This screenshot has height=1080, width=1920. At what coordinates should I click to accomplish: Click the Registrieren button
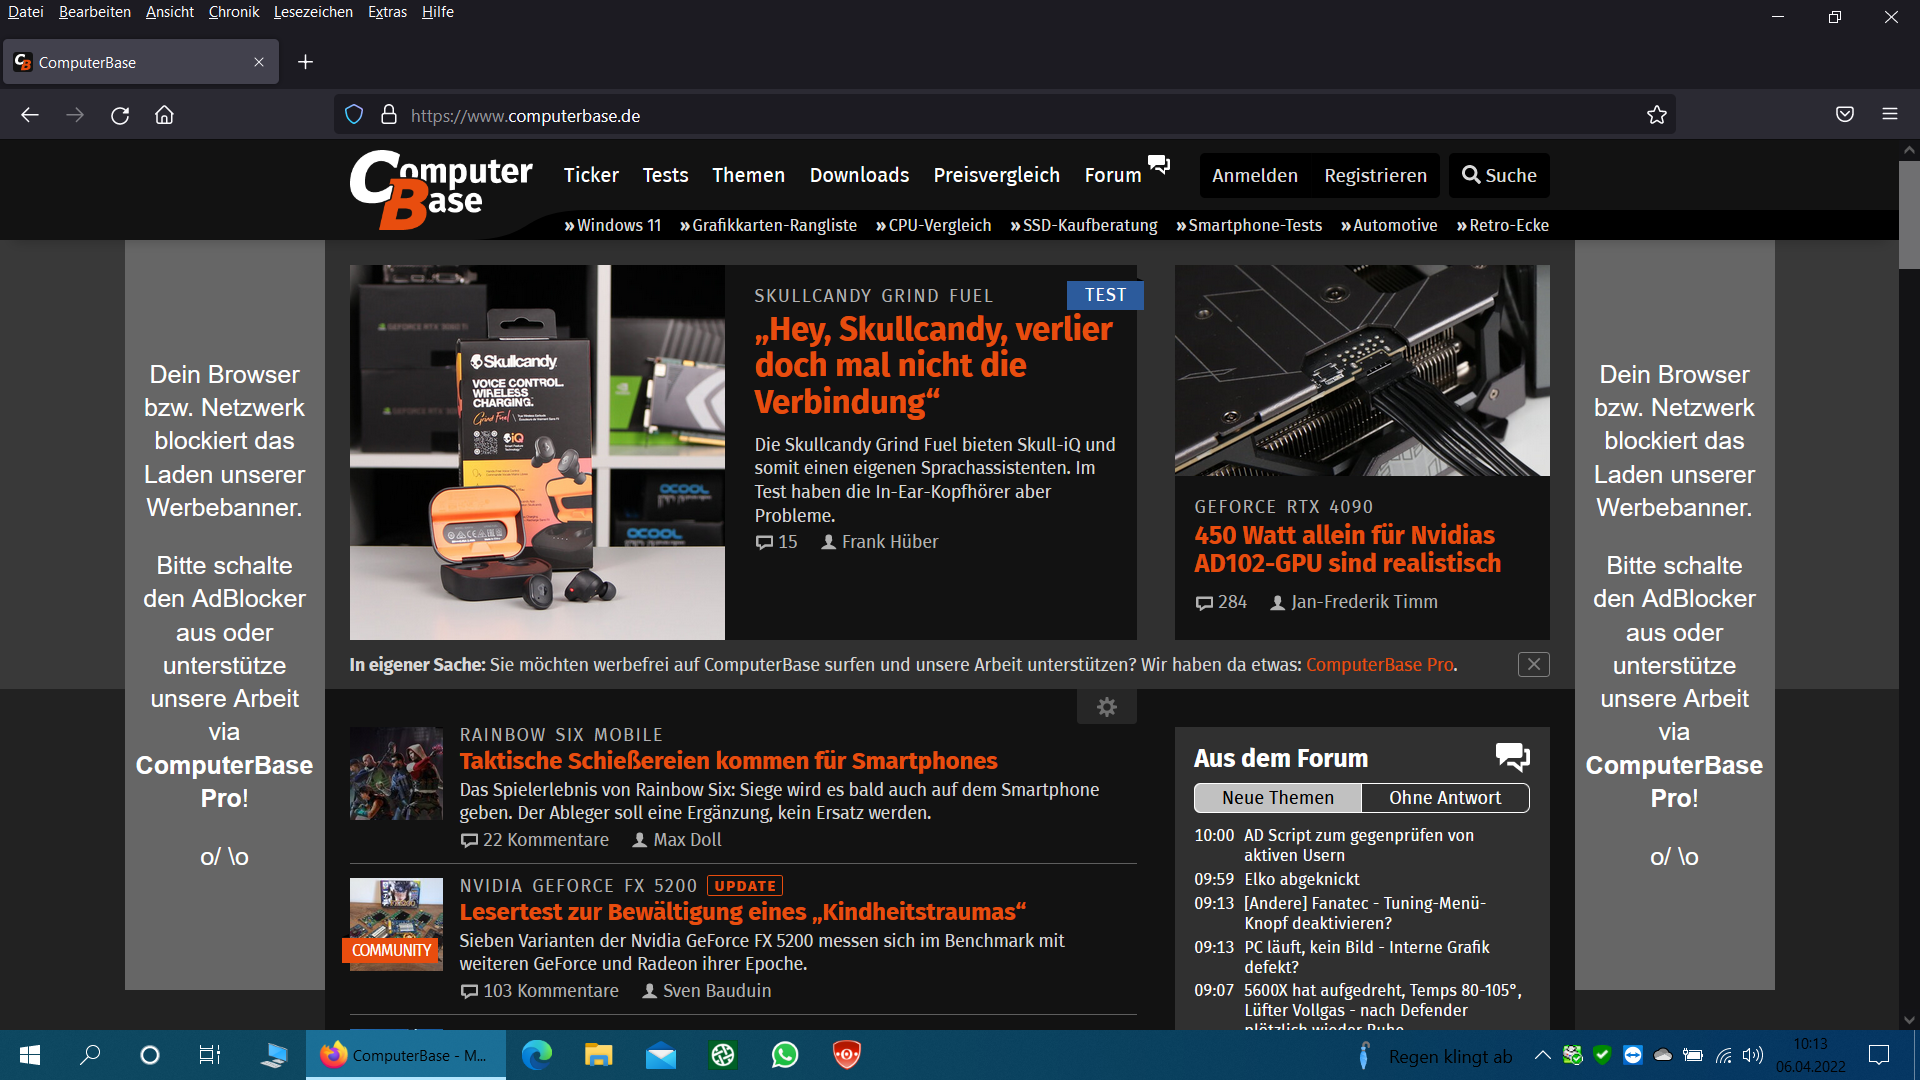(1375, 175)
